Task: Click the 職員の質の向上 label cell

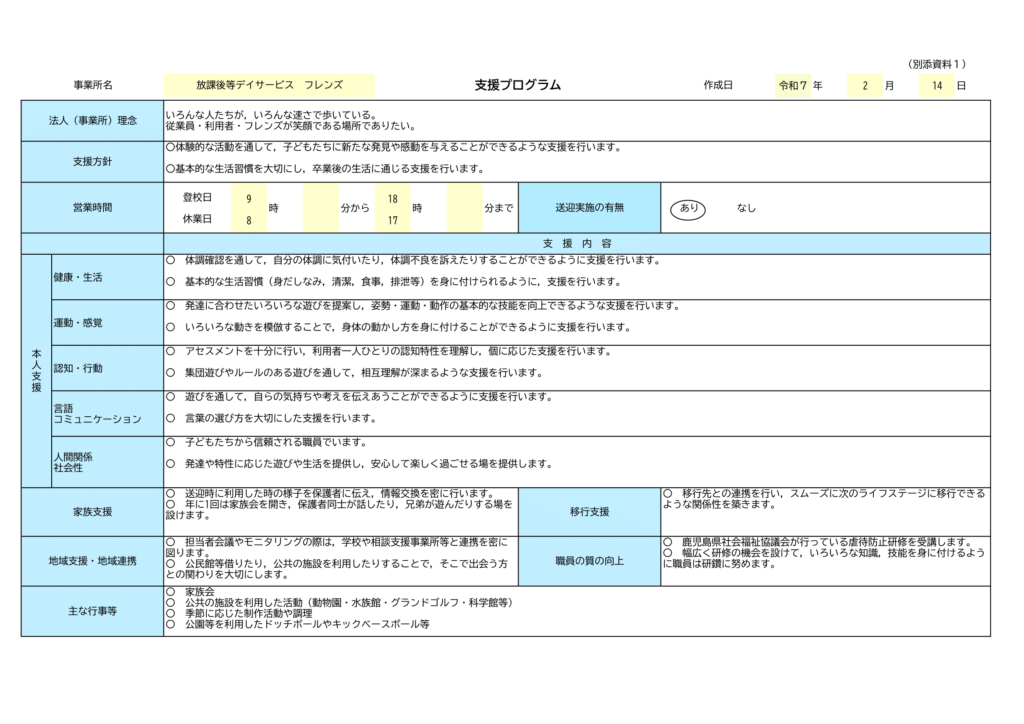Action: (589, 561)
